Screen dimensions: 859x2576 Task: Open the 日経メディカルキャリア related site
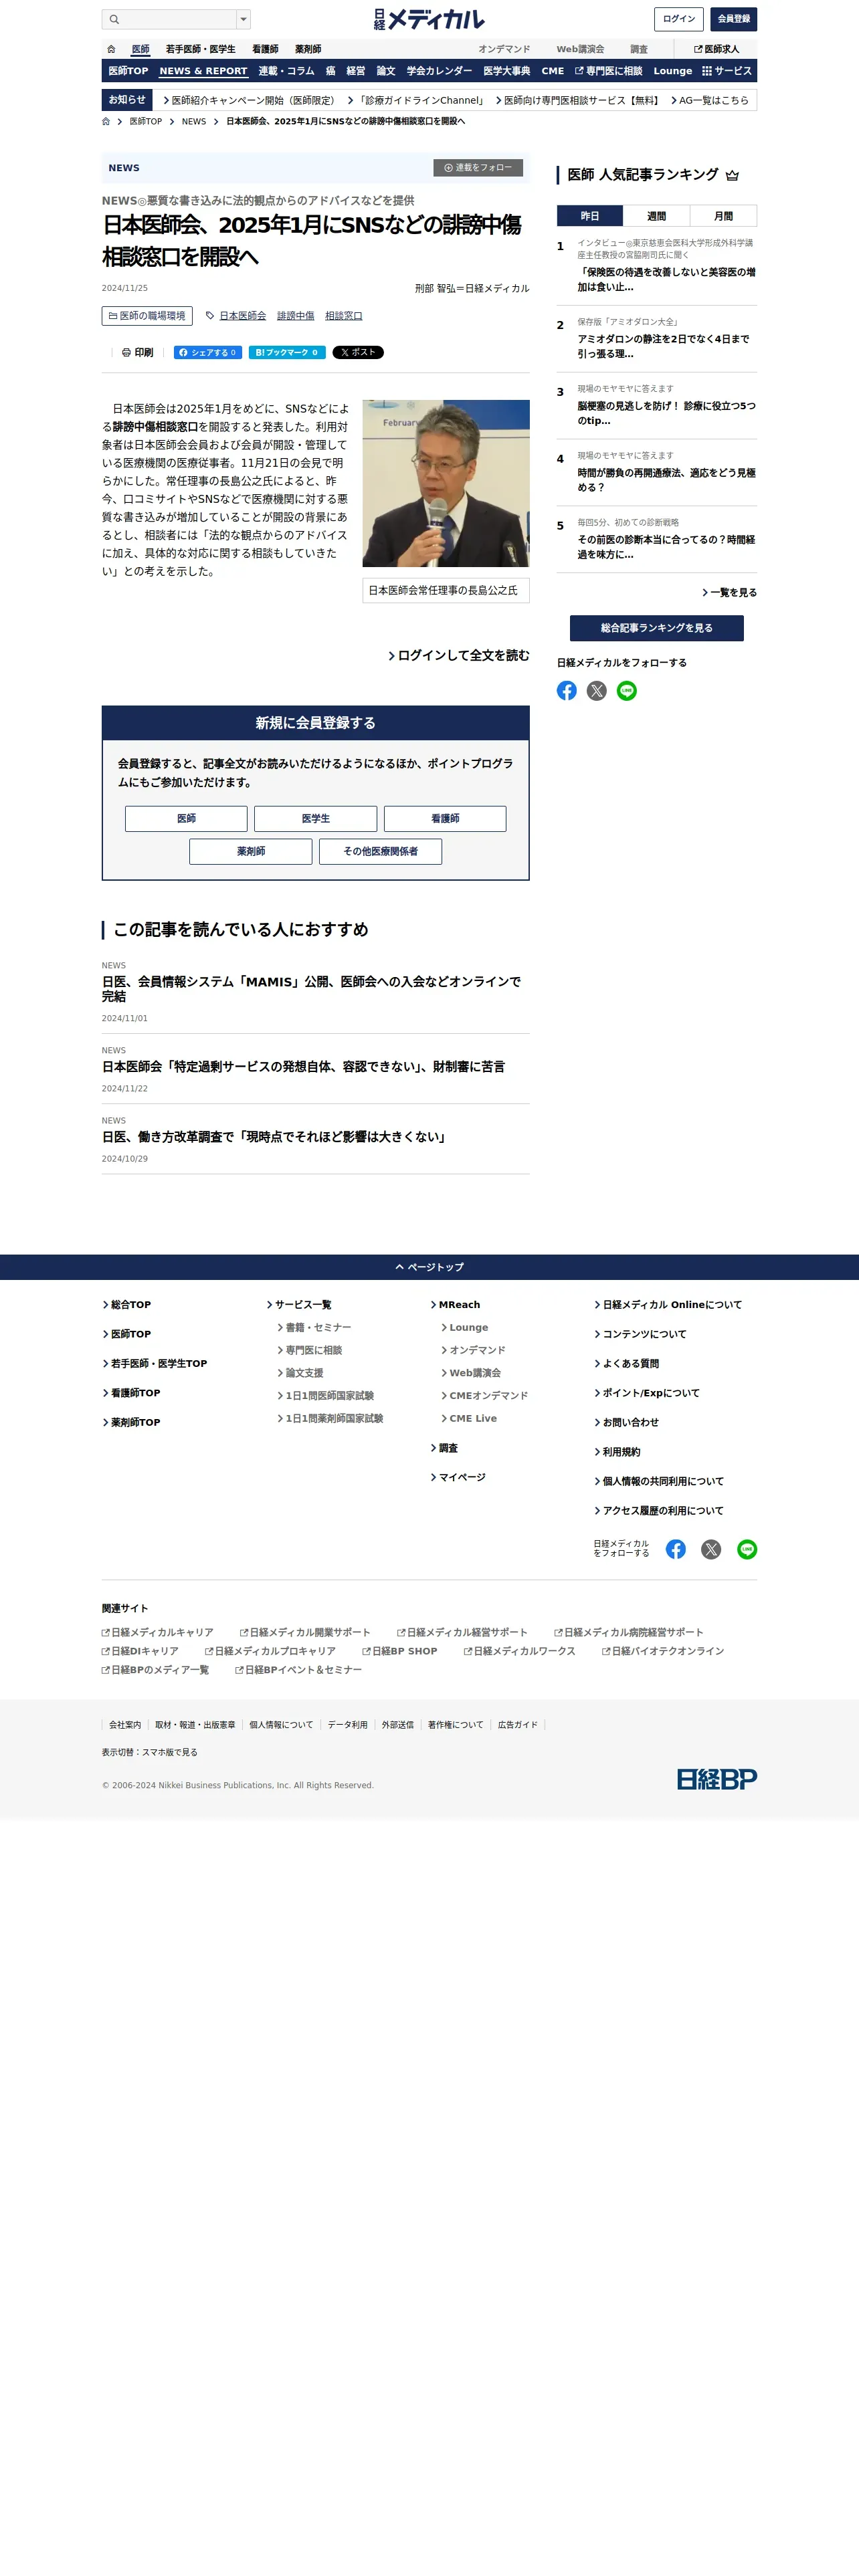[x=158, y=1633]
